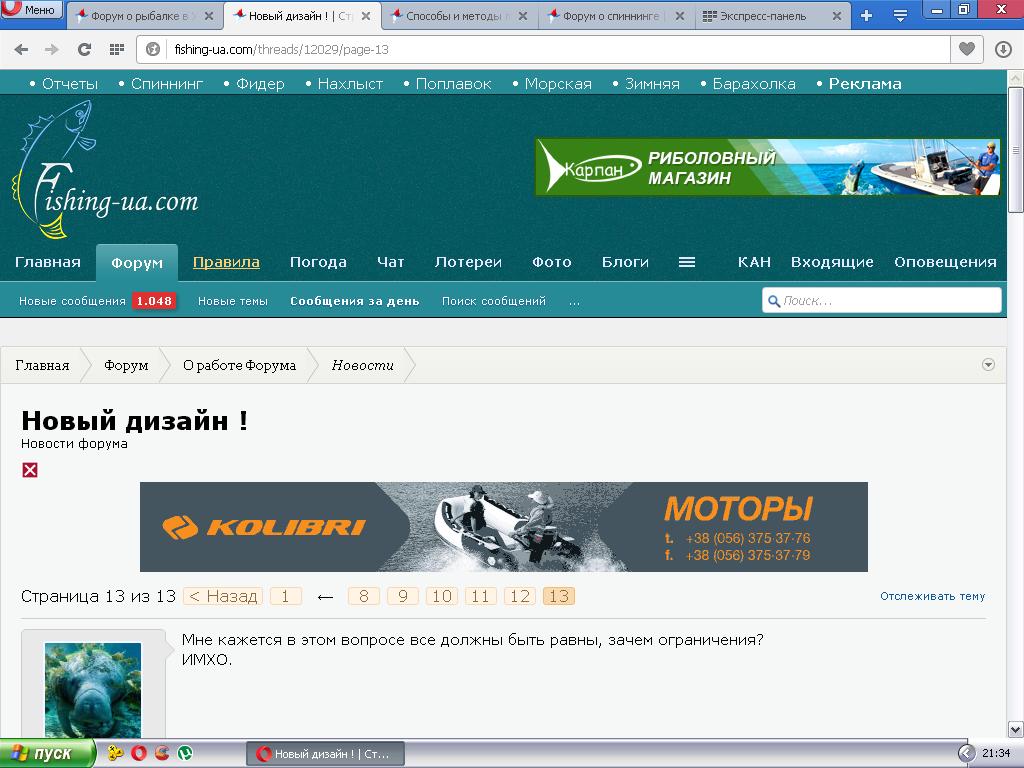1024x768 pixels.
Task: Open the Правила navigation tab
Action: click(226, 262)
